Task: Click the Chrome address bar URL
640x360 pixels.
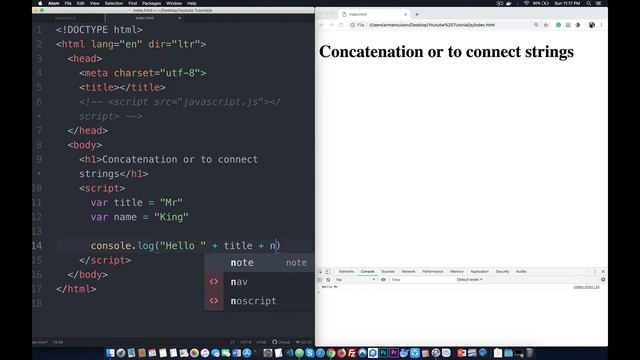Action: tap(431, 25)
